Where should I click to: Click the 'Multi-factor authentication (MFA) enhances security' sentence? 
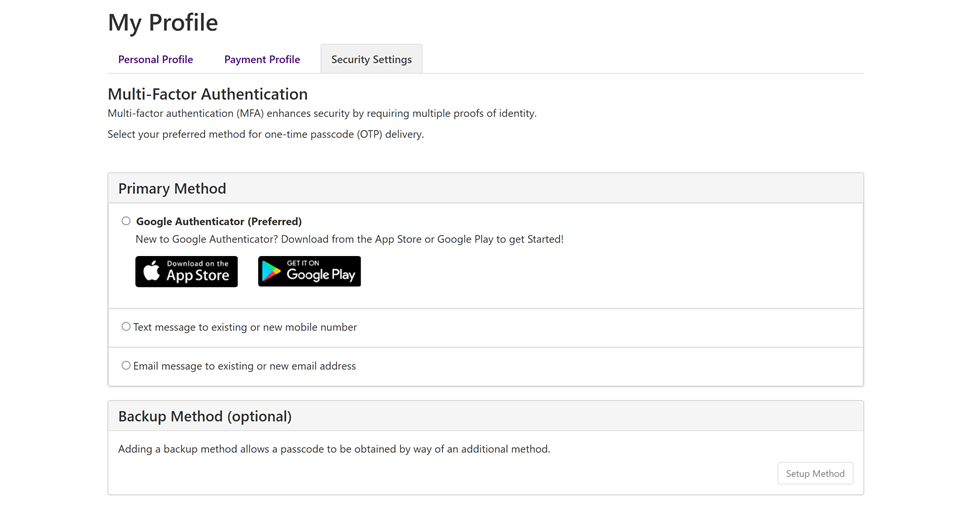click(x=322, y=113)
